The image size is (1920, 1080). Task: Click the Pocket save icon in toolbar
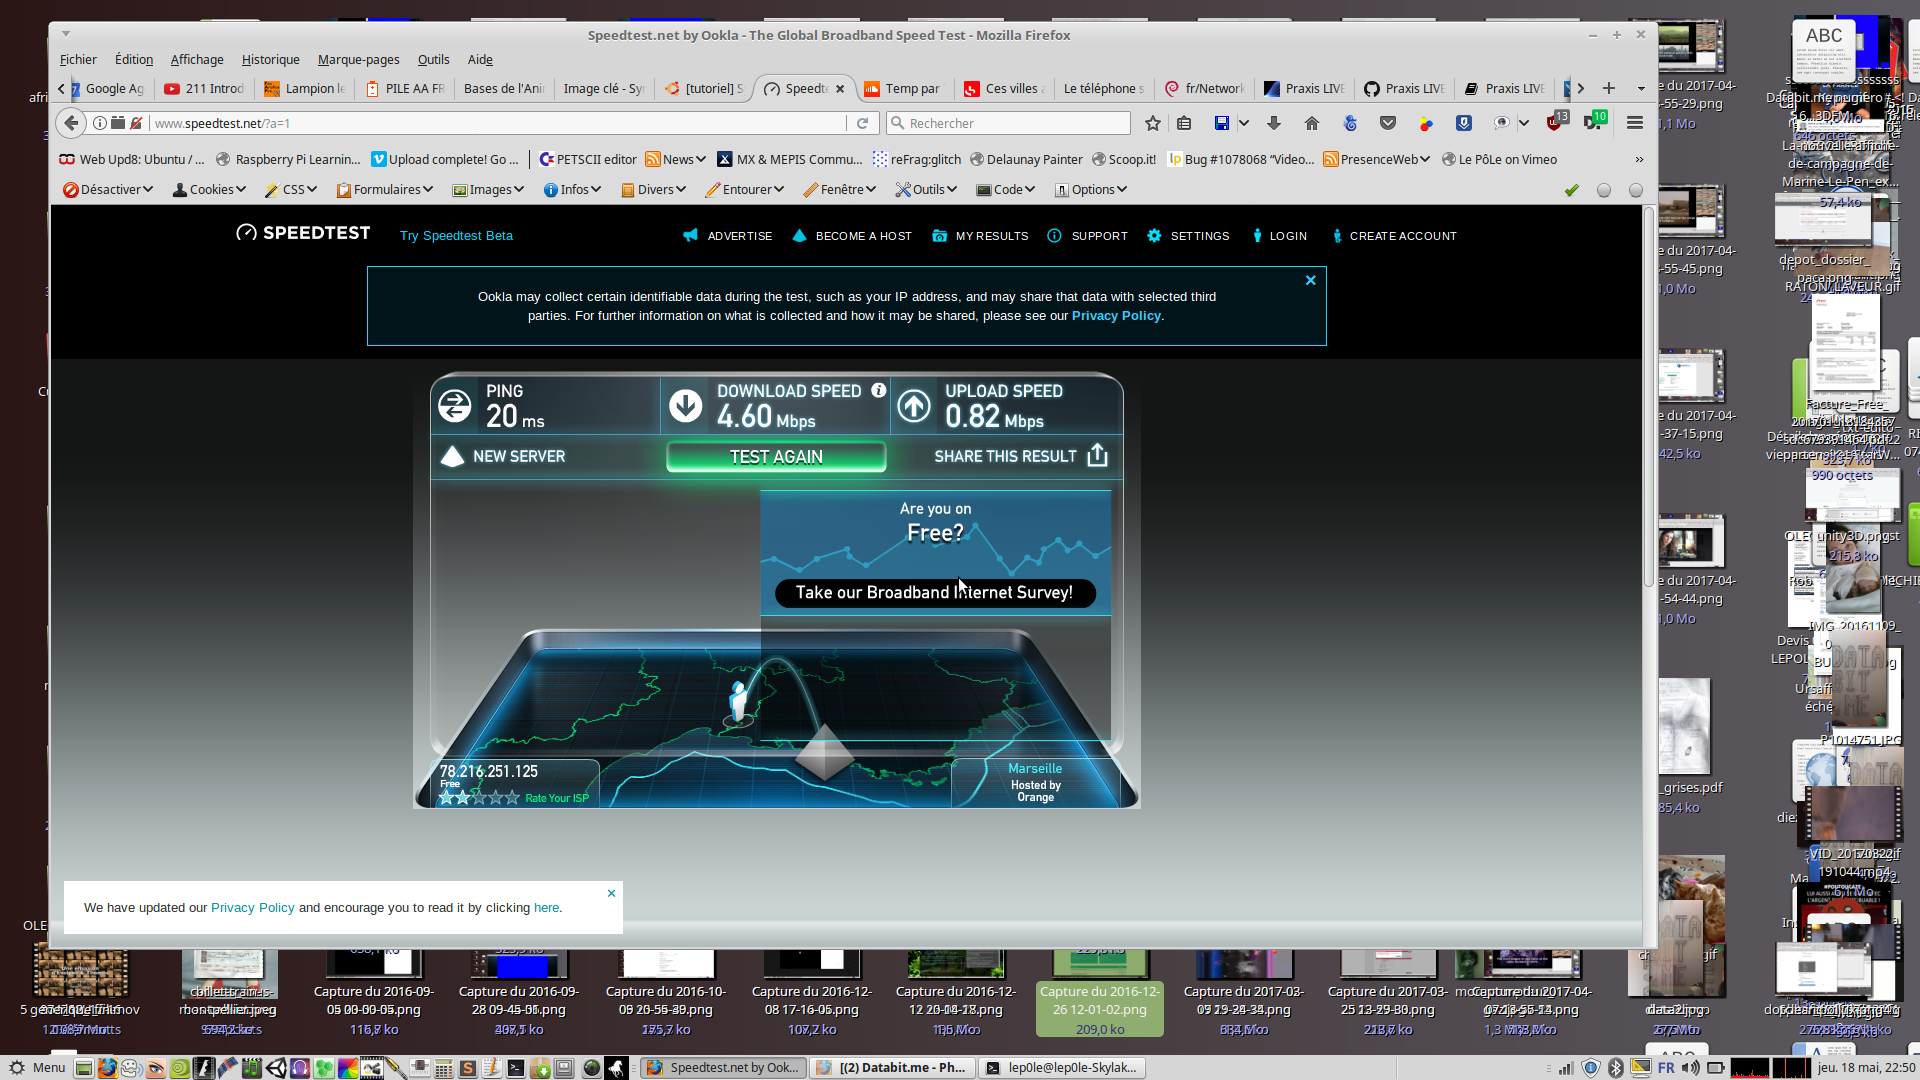pyautogui.click(x=1388, y=123)
